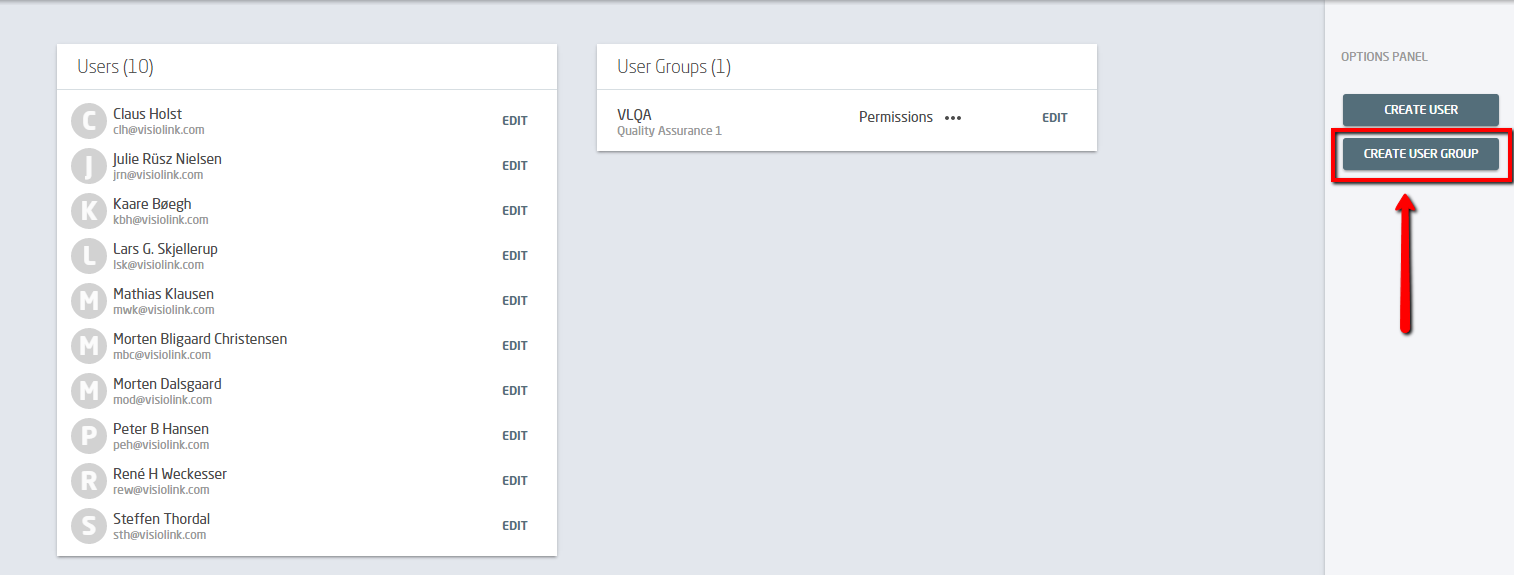
Task: Open the three-dot Permissions menu for VLQA
Action: 953,118
